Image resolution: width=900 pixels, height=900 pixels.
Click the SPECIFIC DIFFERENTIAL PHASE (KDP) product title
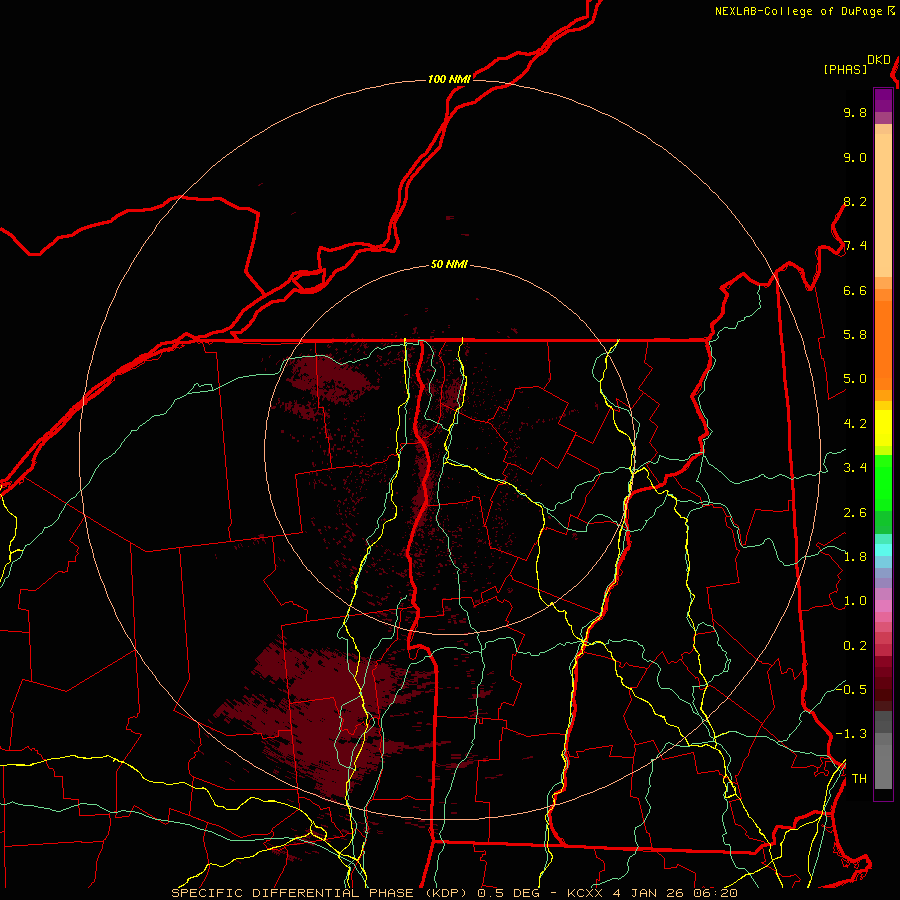point(319,893)
